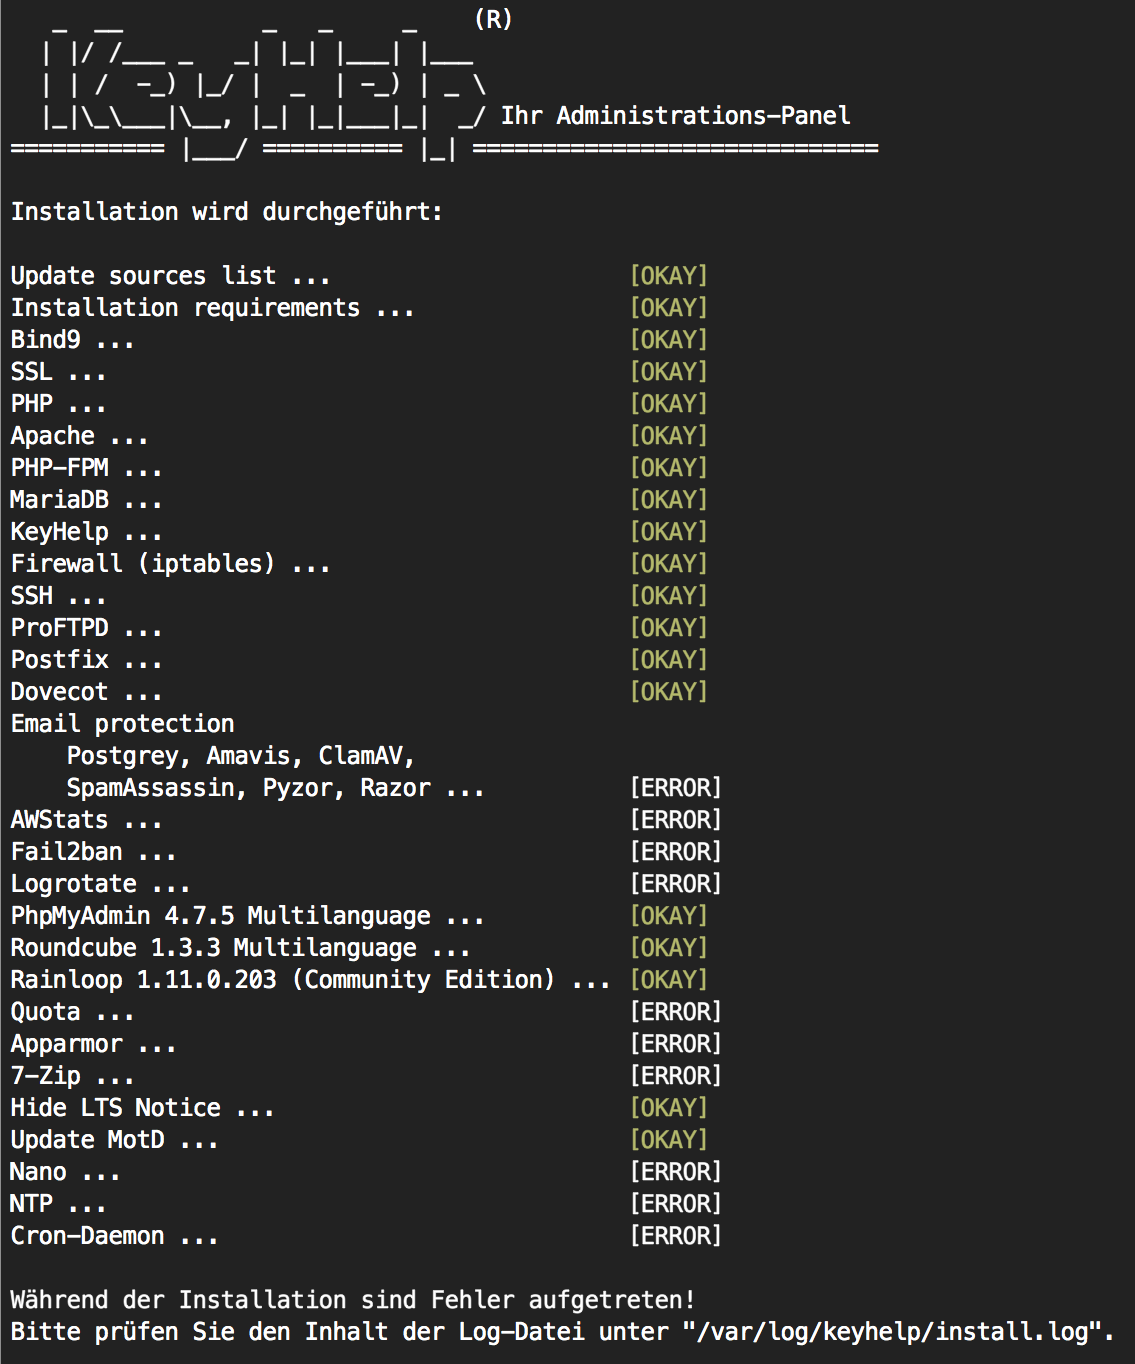The image size is (1135, 1364).
Task: Click the 'Während der Installation' error message
Action: pyautogui.click(x=352, y=1300)
